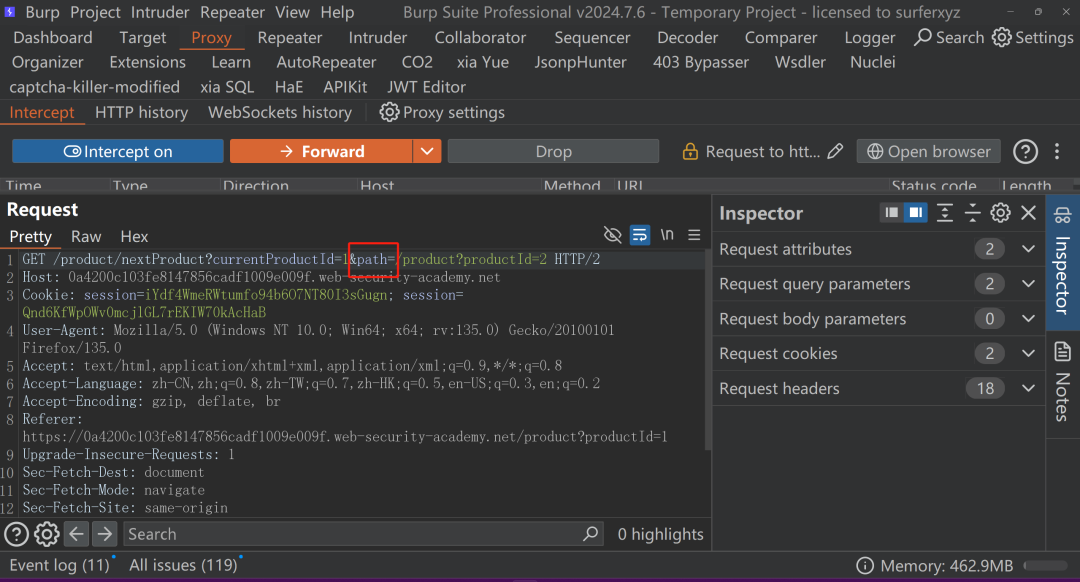Viewport: 1080px width, 582px height.
Task: Open the Burp menu
Action: tap(42, 12)
